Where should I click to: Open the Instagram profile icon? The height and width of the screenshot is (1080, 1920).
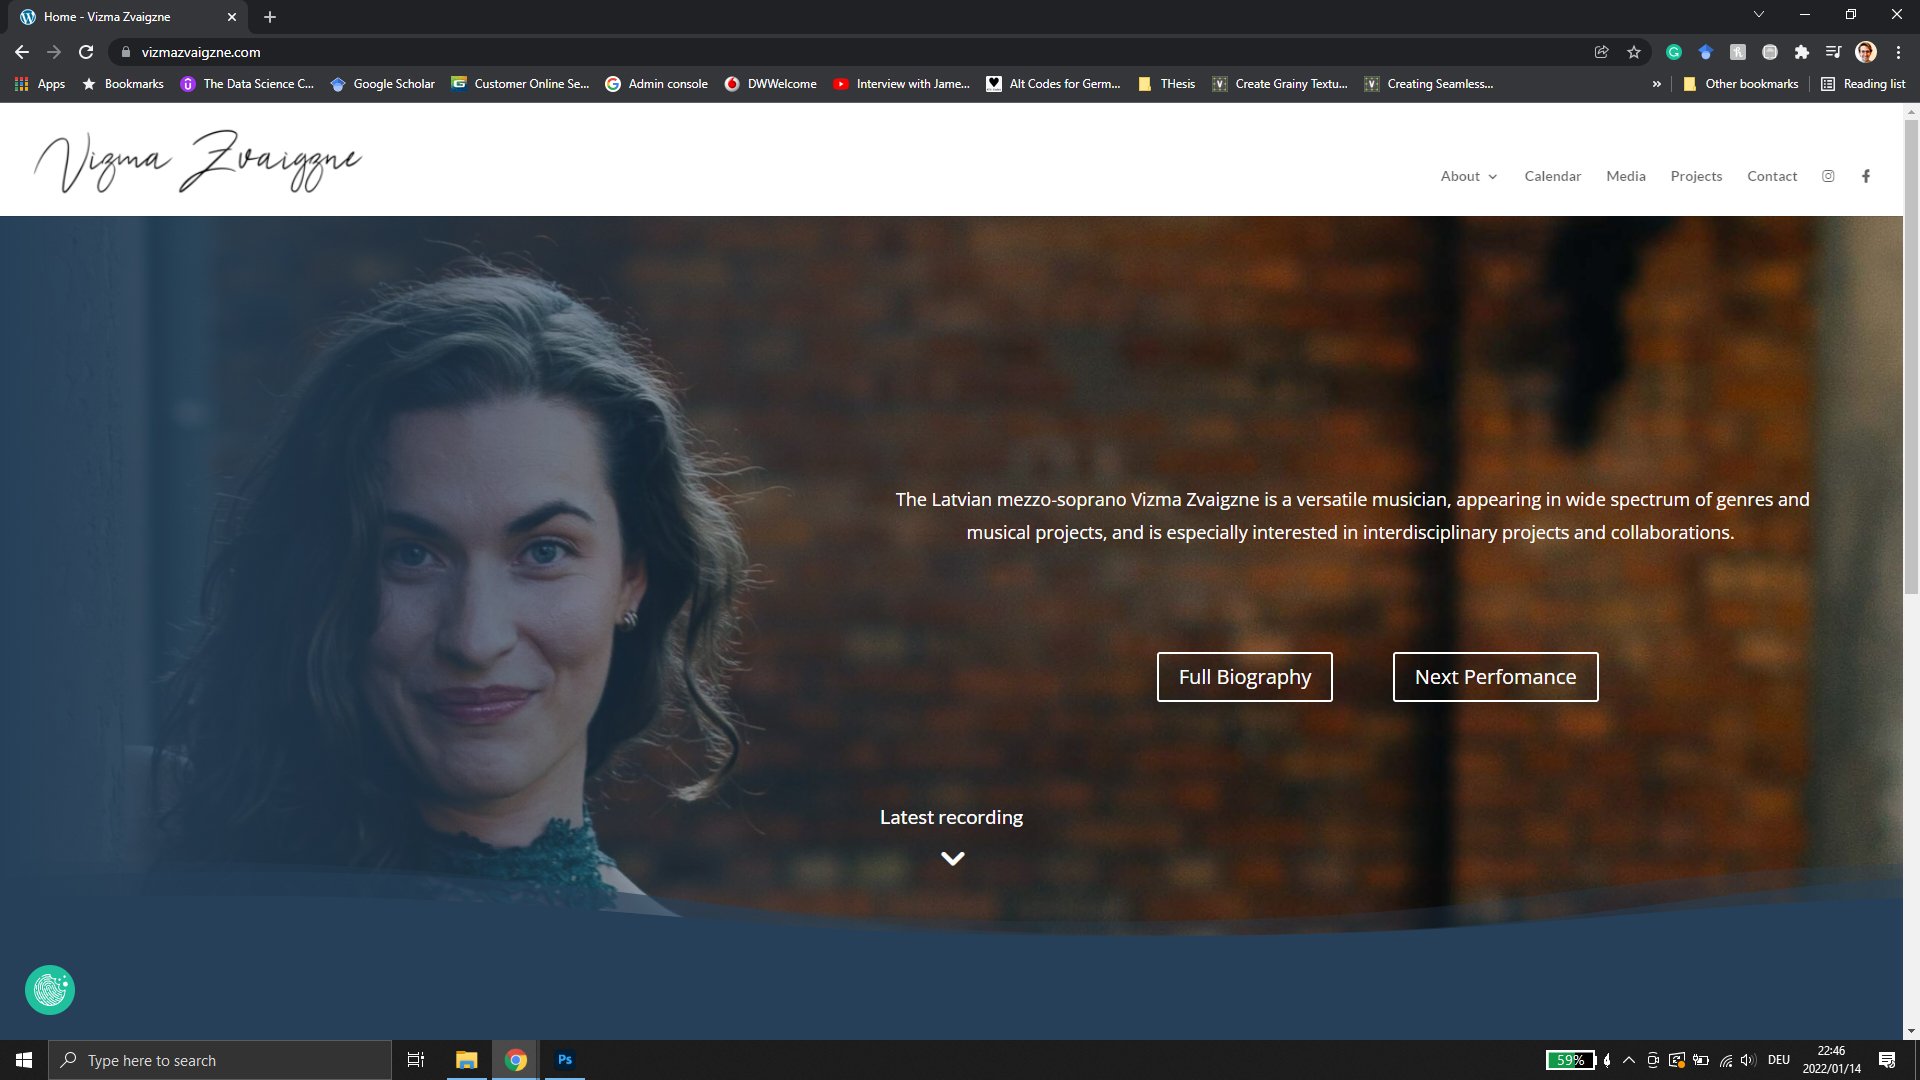click(1828, 176)
